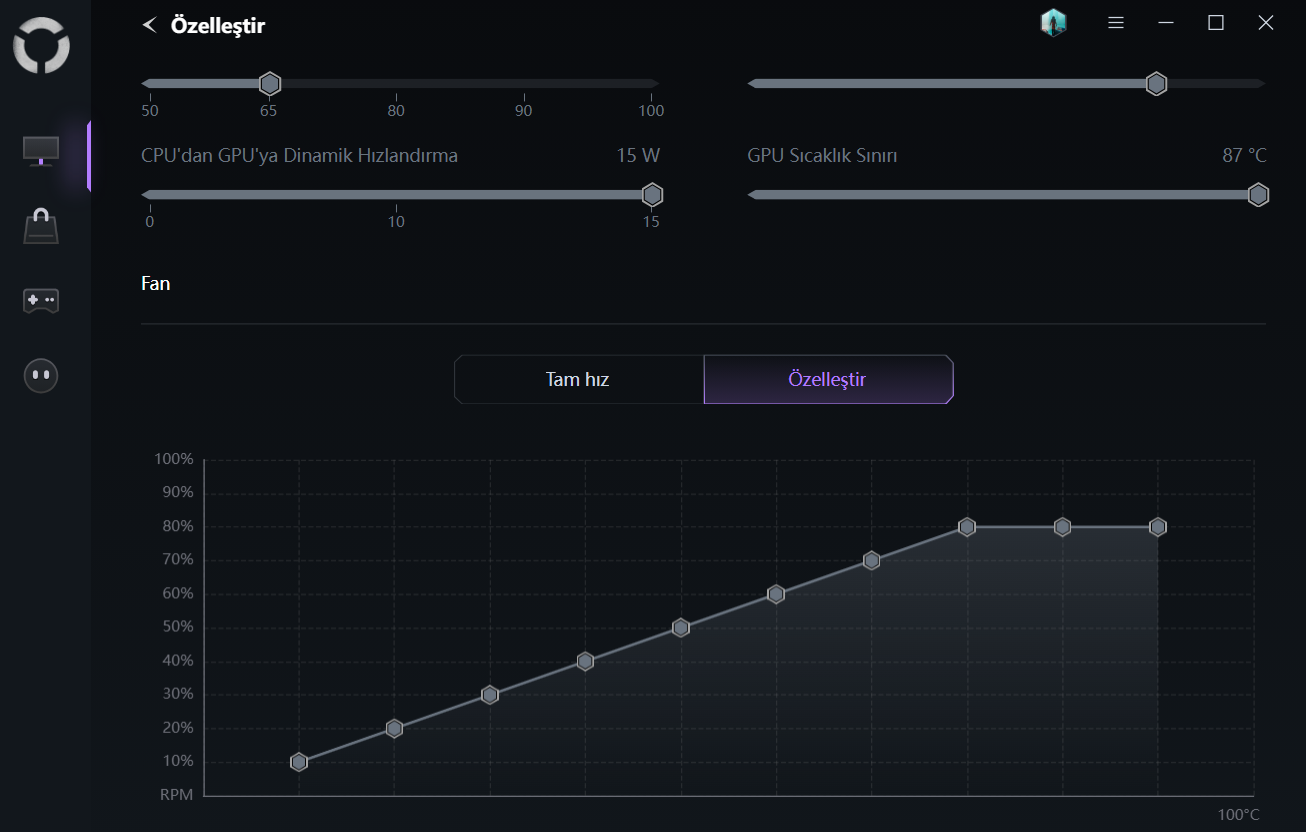The image size is (1306, 832).
Task: Select the fan curve point at 60%
Action: pos(776,594)
